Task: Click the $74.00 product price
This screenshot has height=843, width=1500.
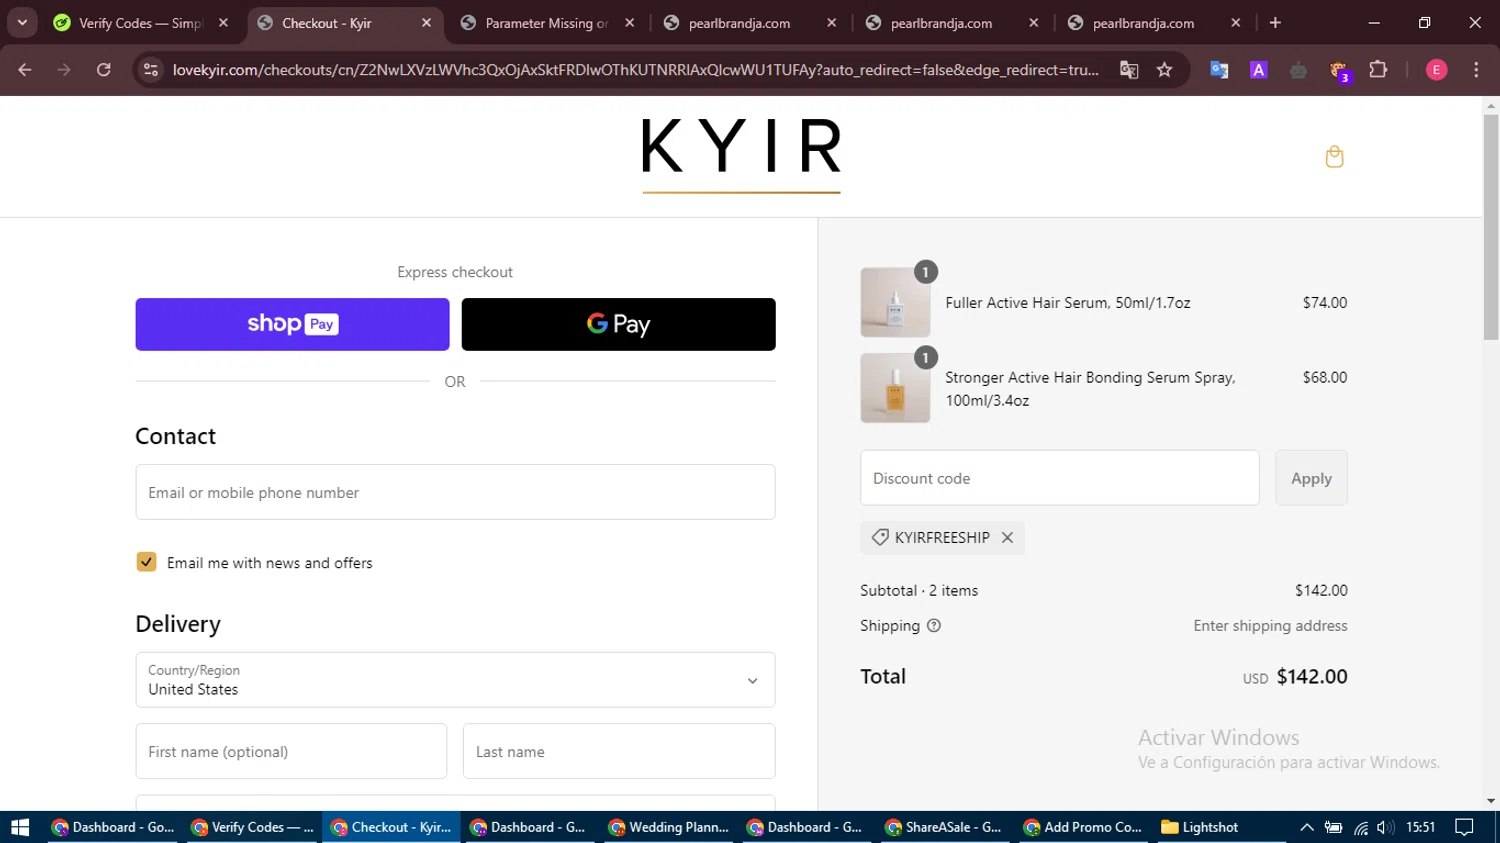Action: coord(1325,303)
